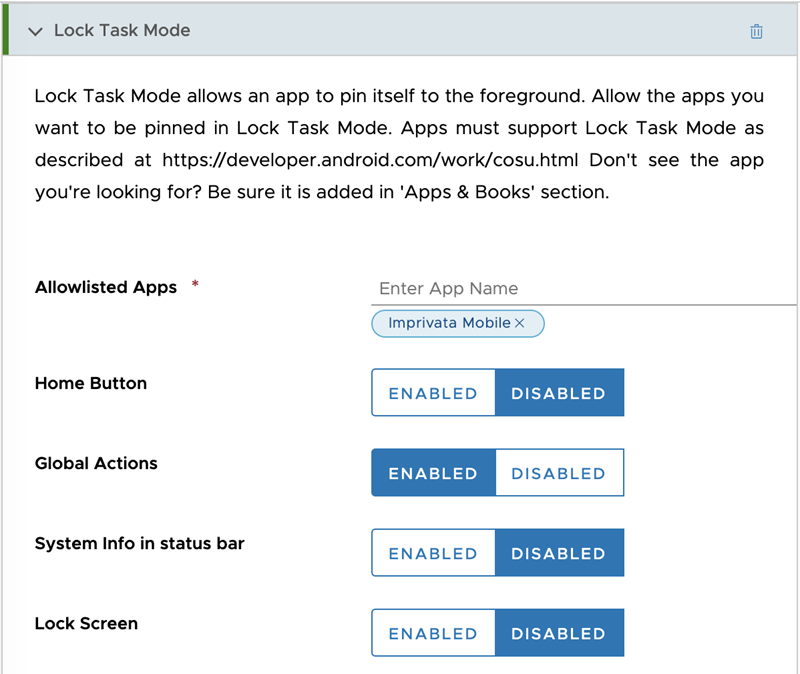Enable System Info in status bar

pos(433,553)
